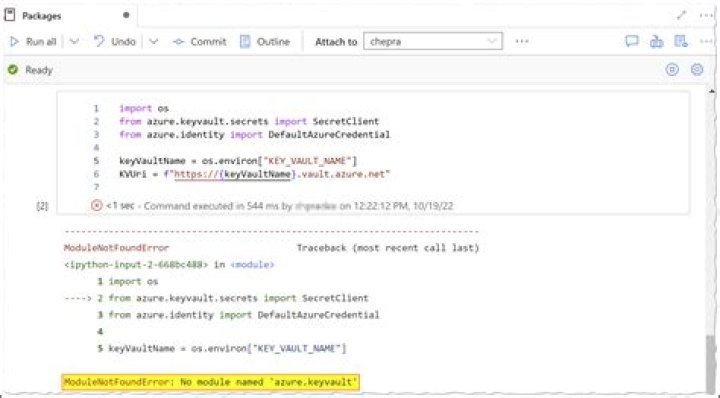Click the toolbar icon left of rightmost ellipsis
720x398 pixels.
coord(681,42)
